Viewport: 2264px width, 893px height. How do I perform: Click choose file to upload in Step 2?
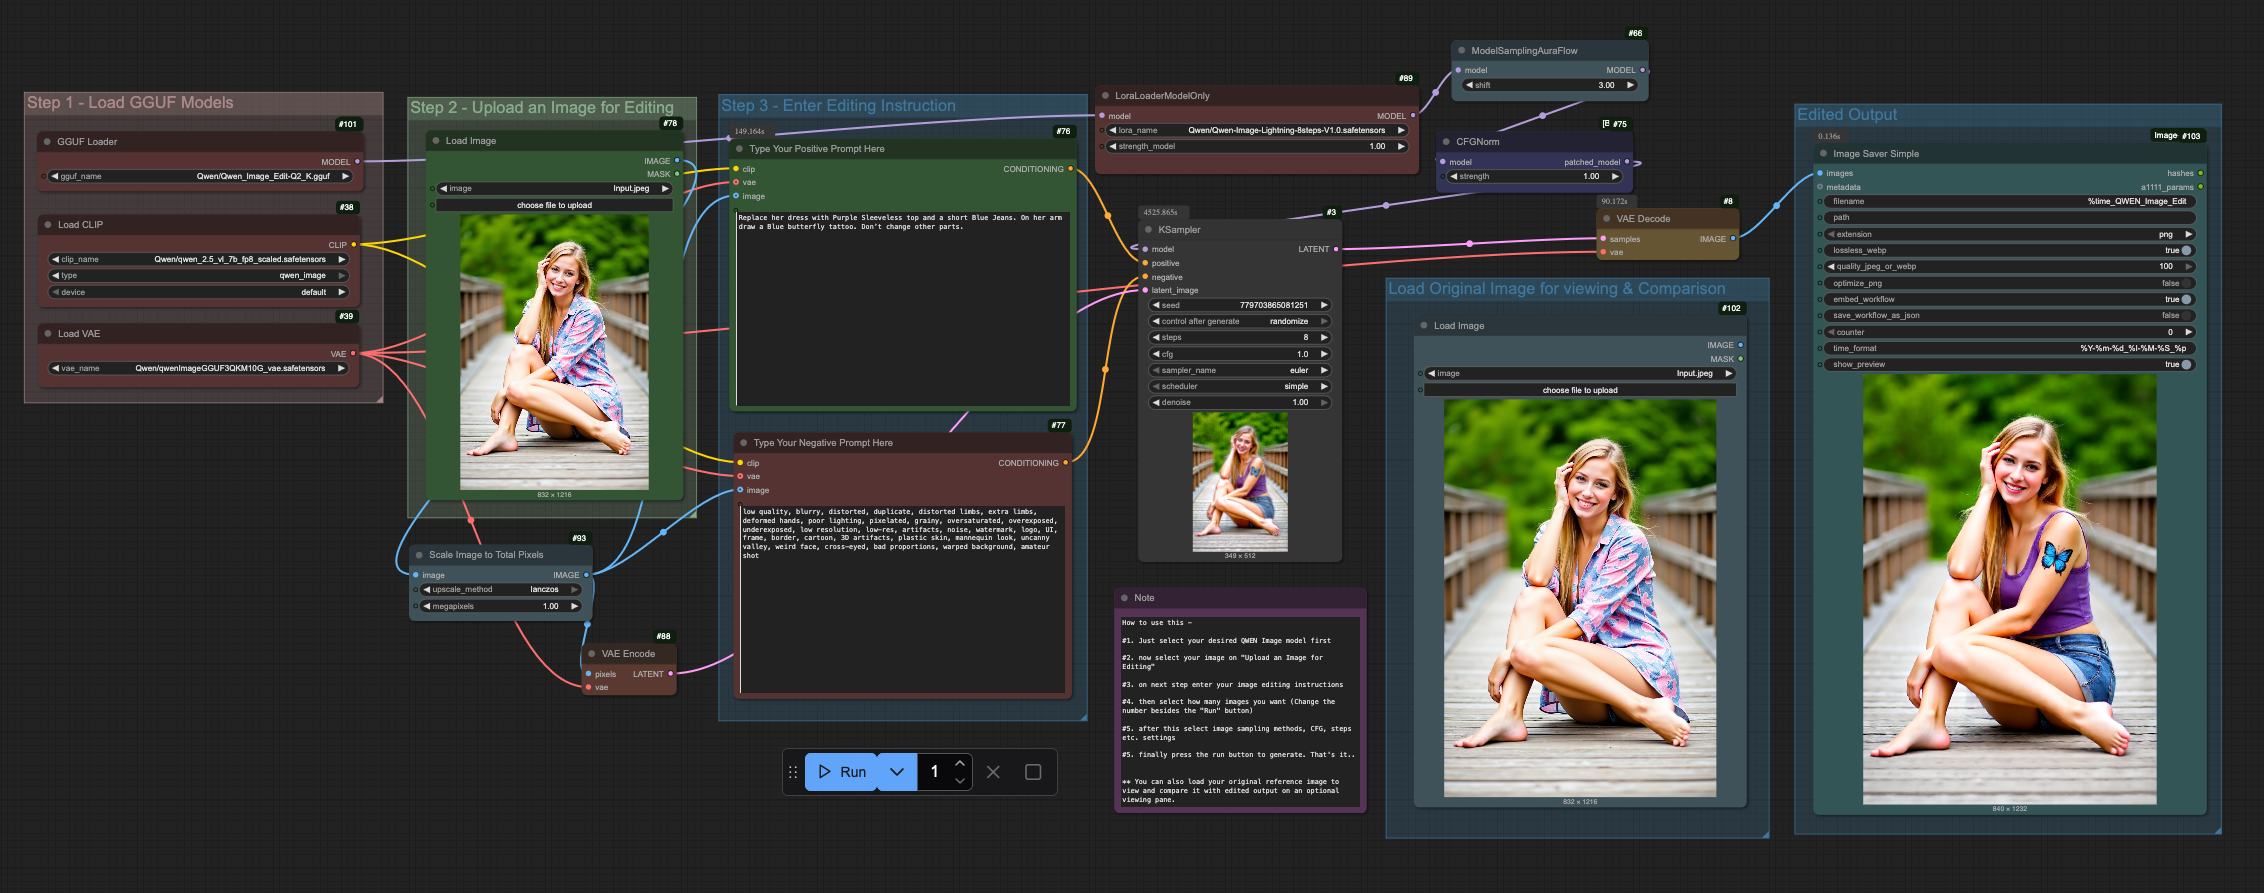pyautogui.click(x=554, y=205)
